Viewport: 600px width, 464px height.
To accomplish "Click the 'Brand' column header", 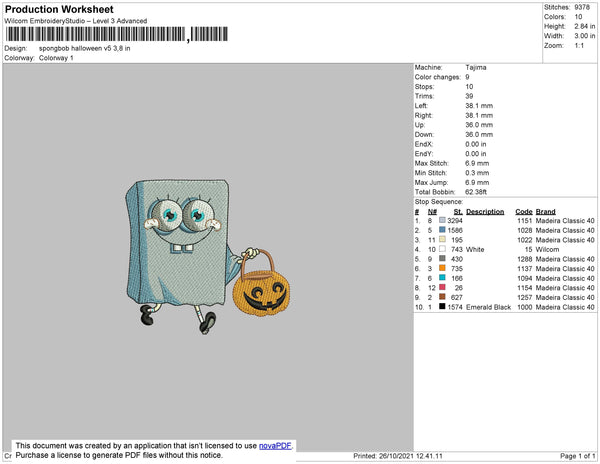I will [x=546, y=212].
